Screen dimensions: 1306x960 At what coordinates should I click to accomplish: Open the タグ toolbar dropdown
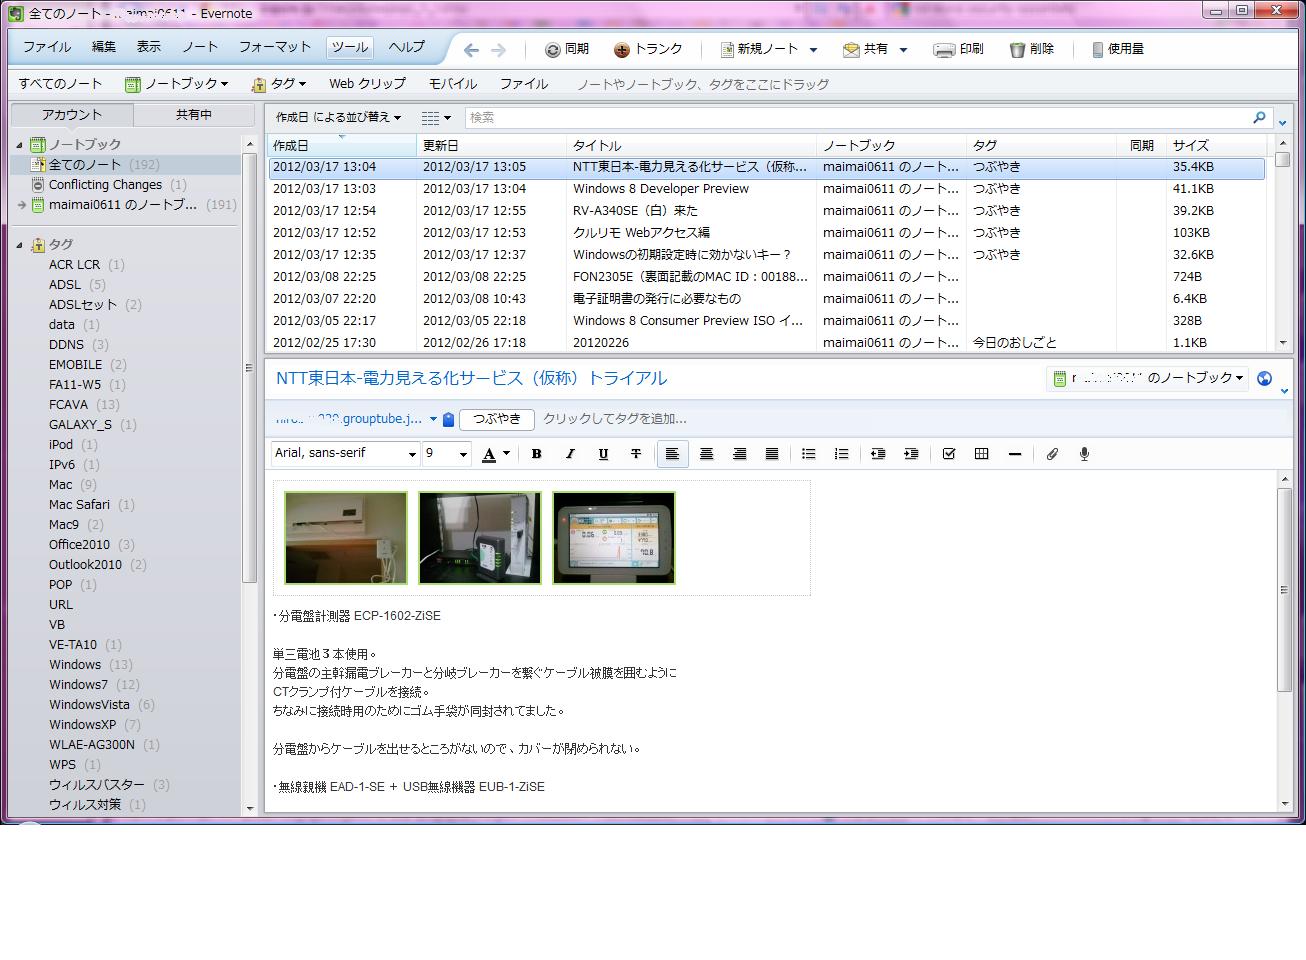279,84
